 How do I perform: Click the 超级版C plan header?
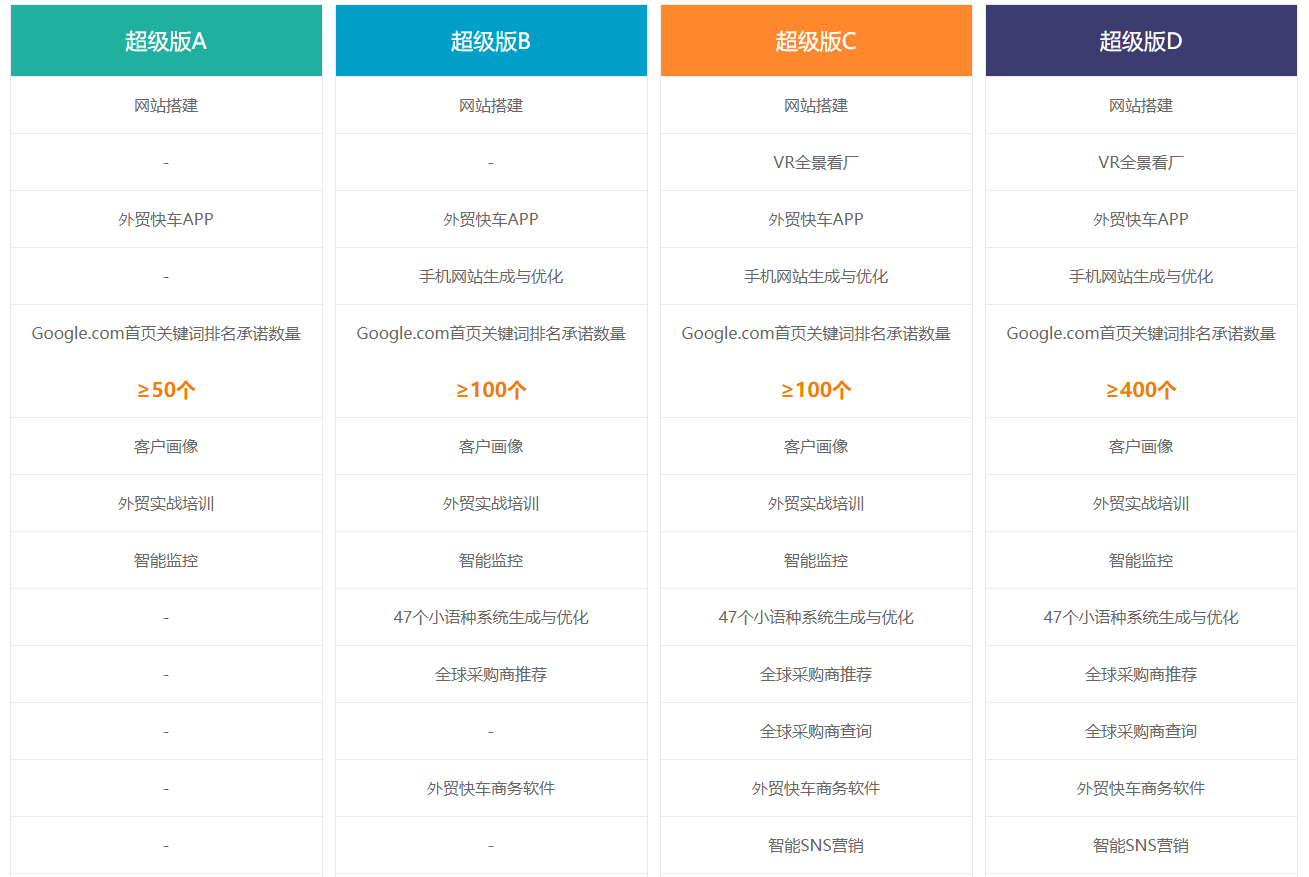816,41
